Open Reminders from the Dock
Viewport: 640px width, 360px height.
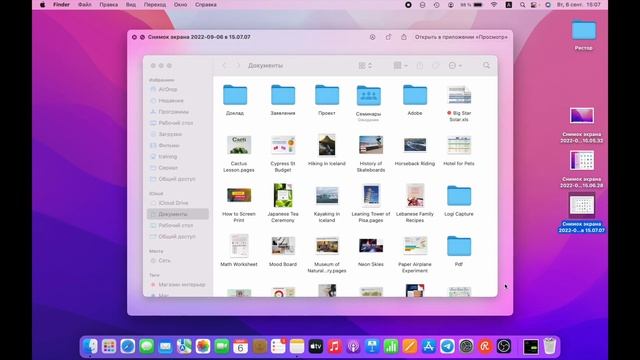pyautogui.click(x=278, y=347)
